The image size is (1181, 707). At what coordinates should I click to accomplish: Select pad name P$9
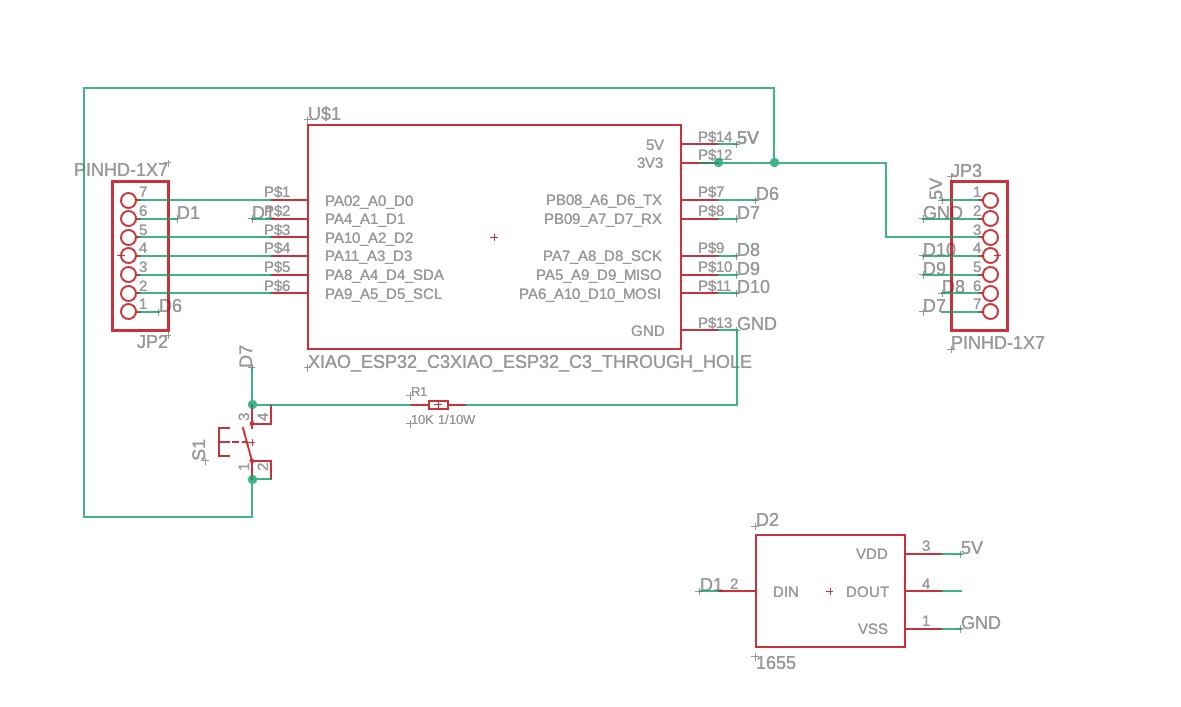pyautogui.click(x=711, y=248)
